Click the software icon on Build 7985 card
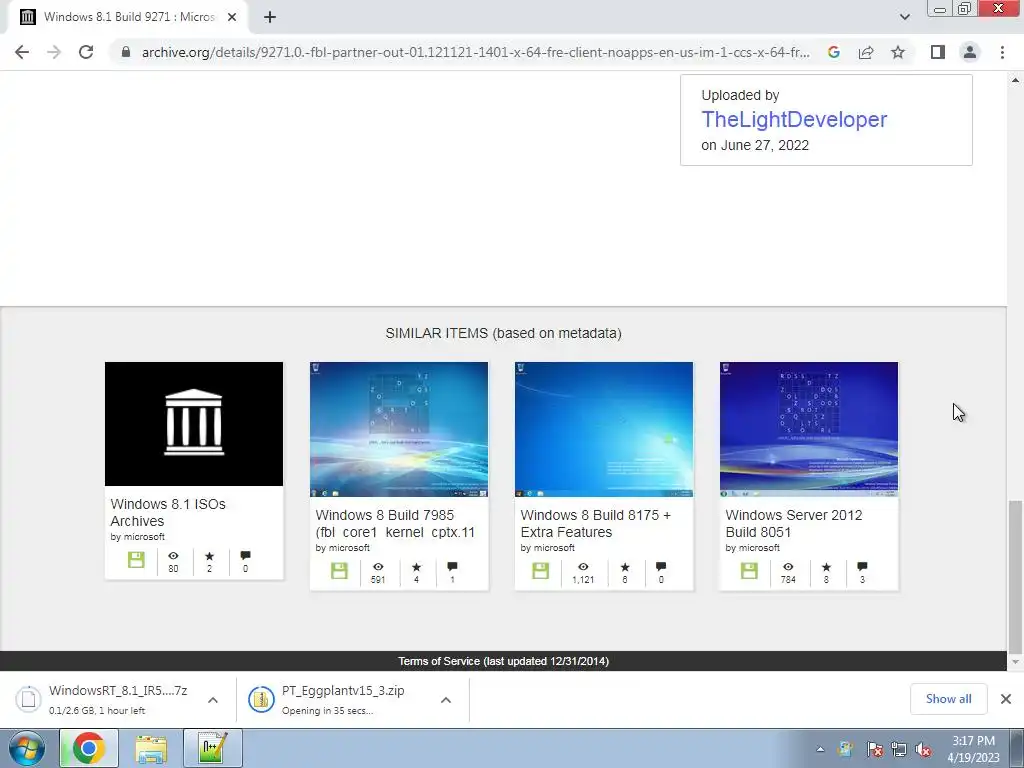1024x768 pixels. click(x=340, y=571)
